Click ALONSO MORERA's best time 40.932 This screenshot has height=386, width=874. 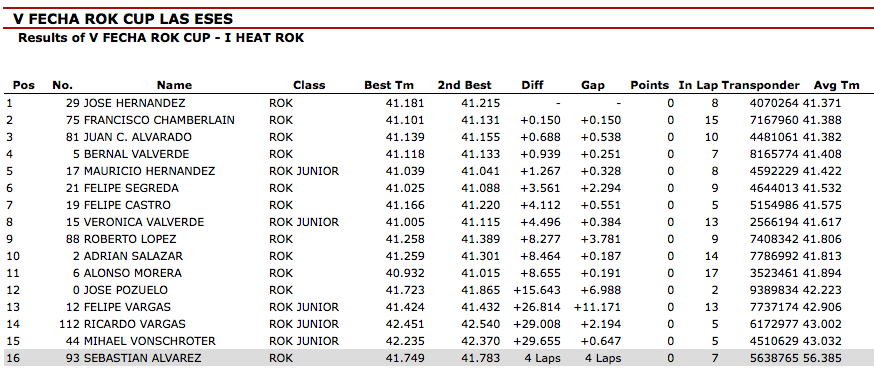point(405,273)
